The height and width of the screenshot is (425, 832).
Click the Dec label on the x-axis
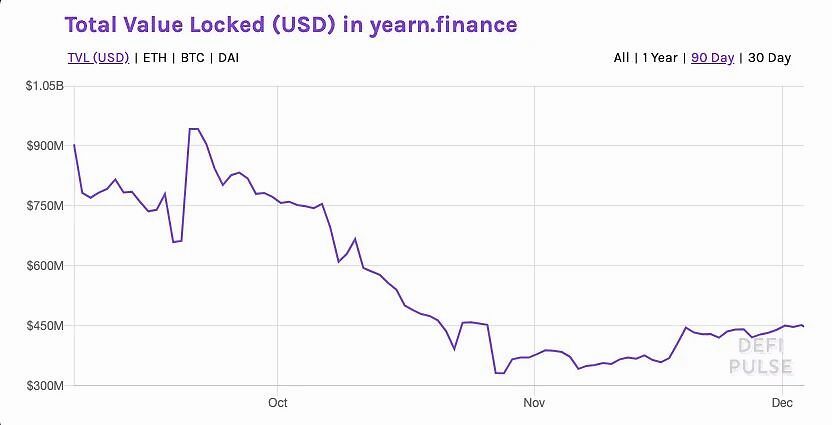[782, 403]
